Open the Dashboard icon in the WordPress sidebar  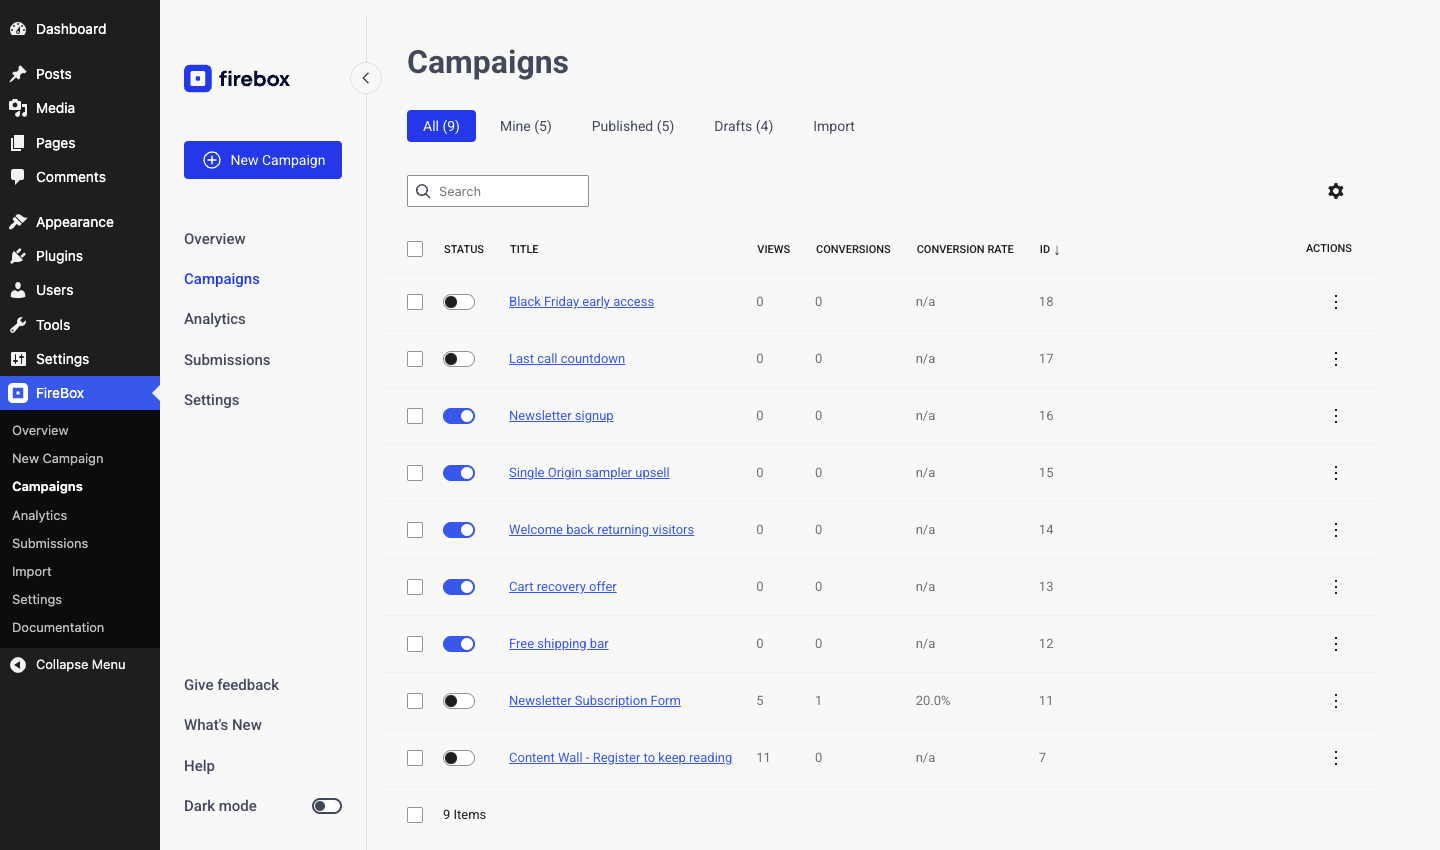[18, 29]
